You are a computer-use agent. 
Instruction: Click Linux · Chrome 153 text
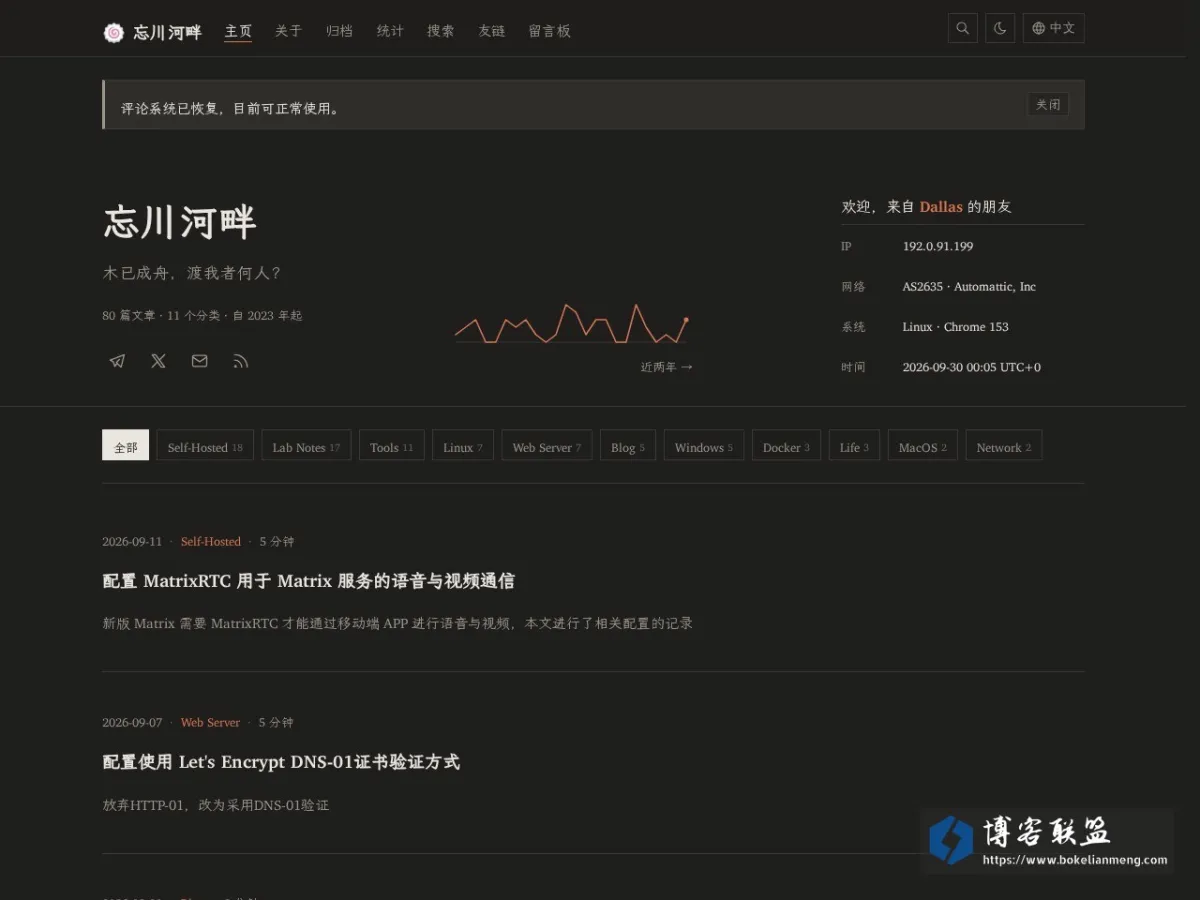(x=955, y=327)
